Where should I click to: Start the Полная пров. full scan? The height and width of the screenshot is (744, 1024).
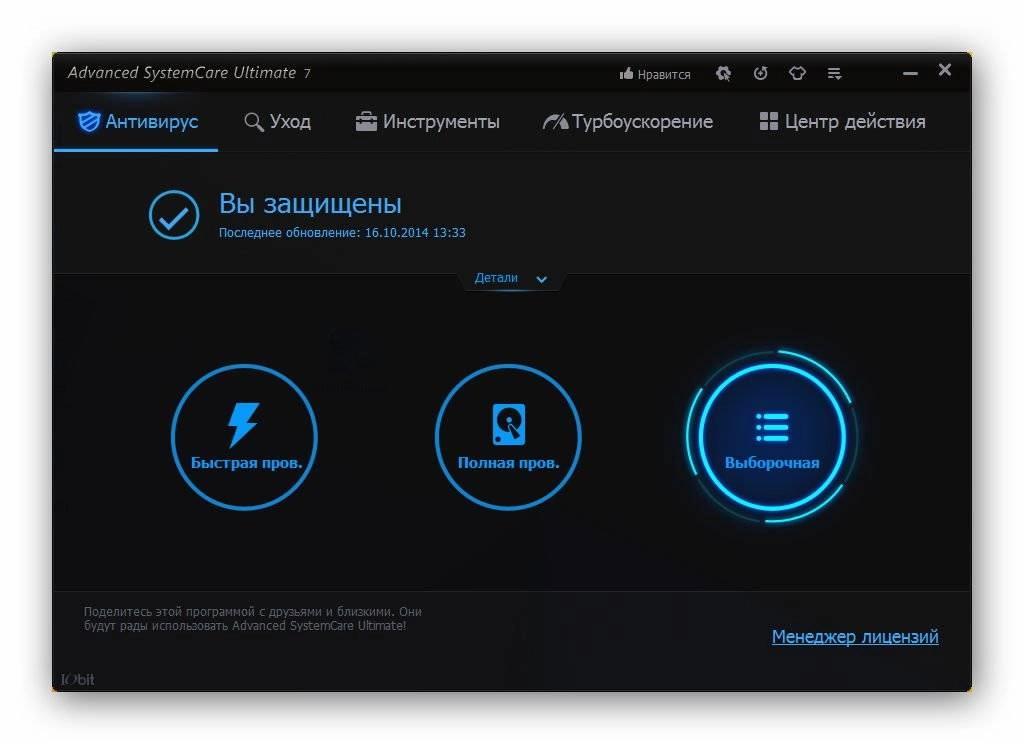508,437
